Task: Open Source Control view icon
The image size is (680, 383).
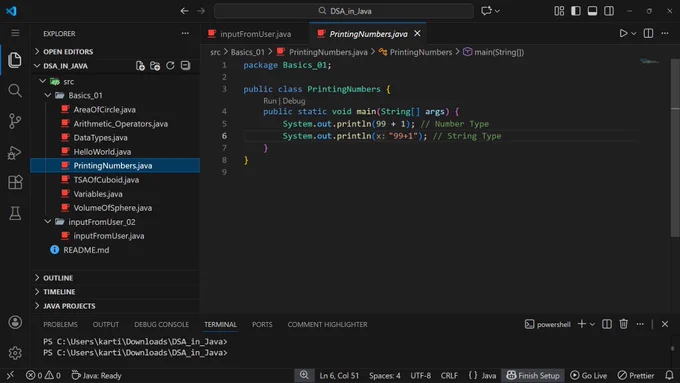Action: (x=15, y=121)
